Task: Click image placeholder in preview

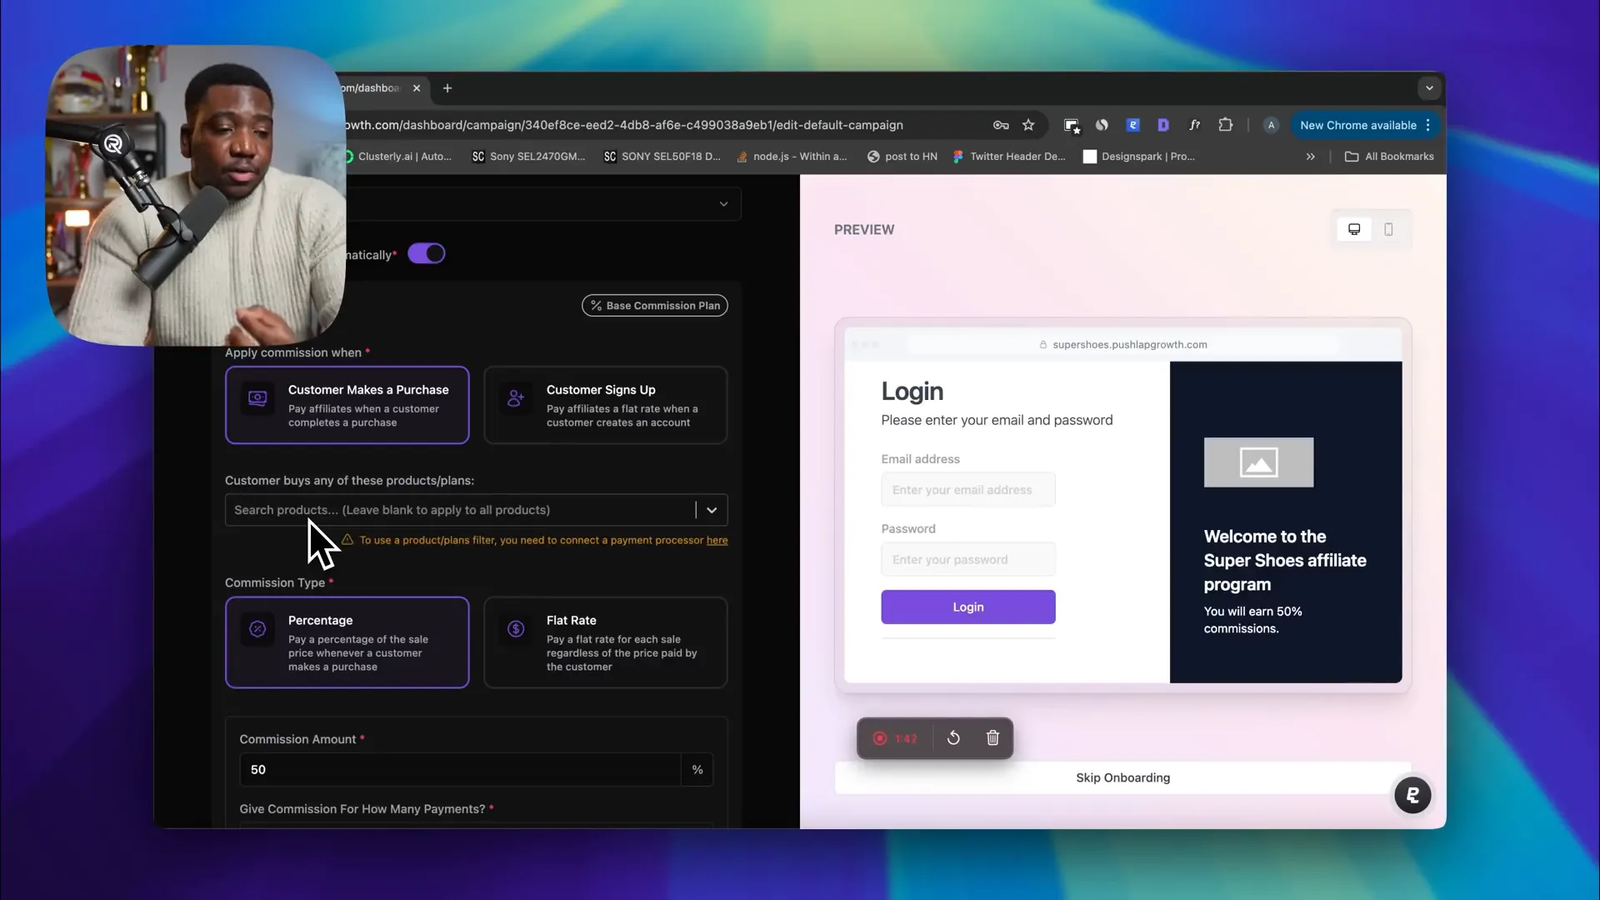Action: point(1258,462)
